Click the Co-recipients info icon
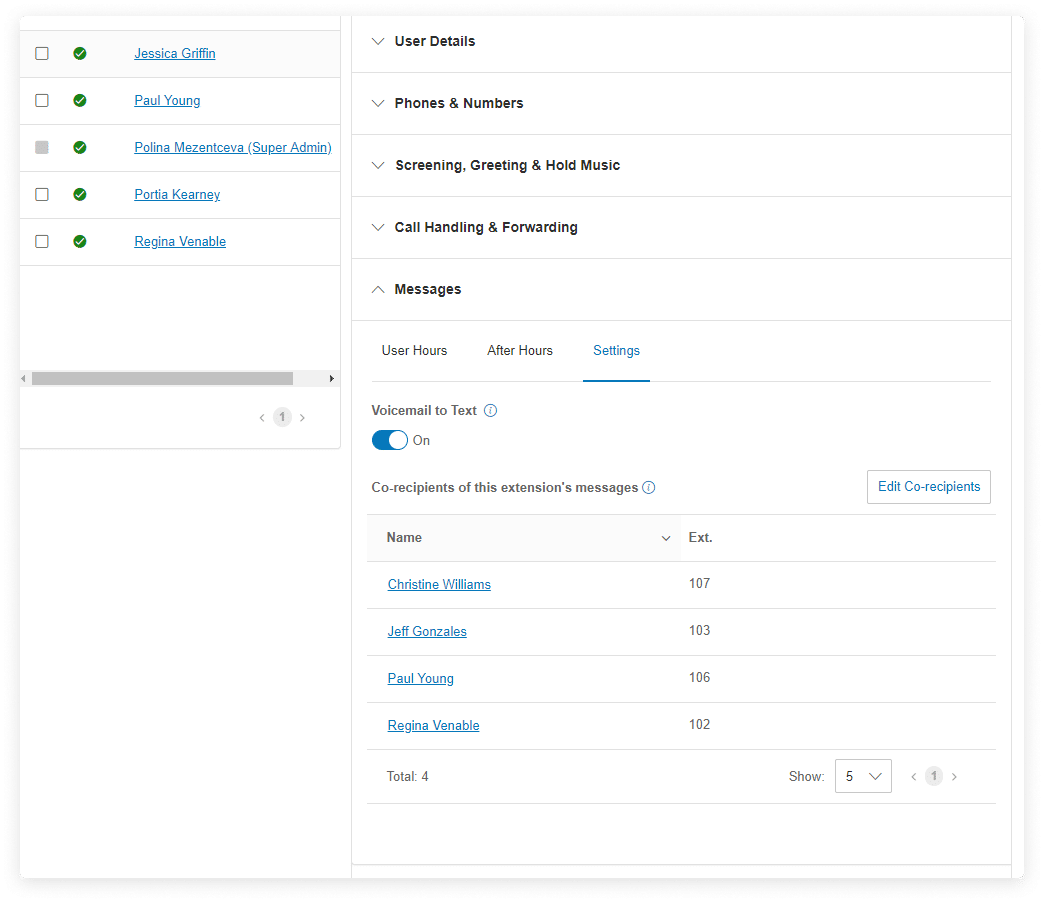 coord(648,488)
